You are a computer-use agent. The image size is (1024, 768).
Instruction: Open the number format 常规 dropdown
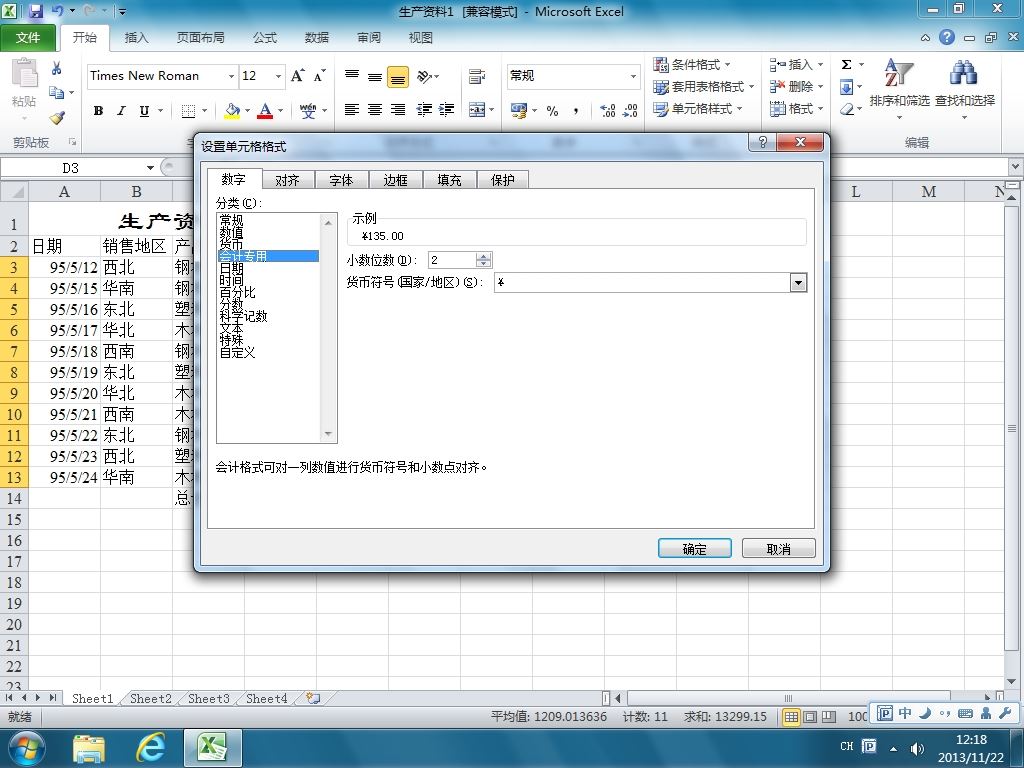(633, 76)
